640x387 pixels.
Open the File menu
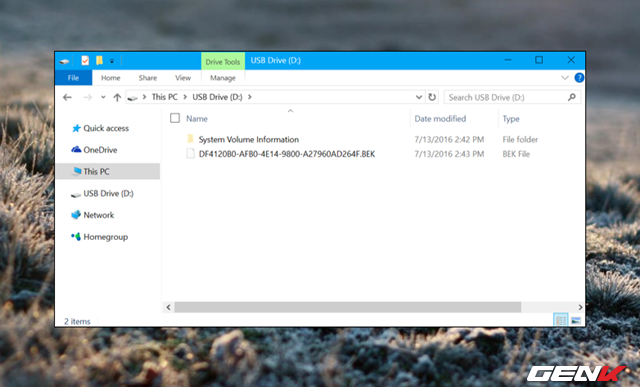[73, 78]
